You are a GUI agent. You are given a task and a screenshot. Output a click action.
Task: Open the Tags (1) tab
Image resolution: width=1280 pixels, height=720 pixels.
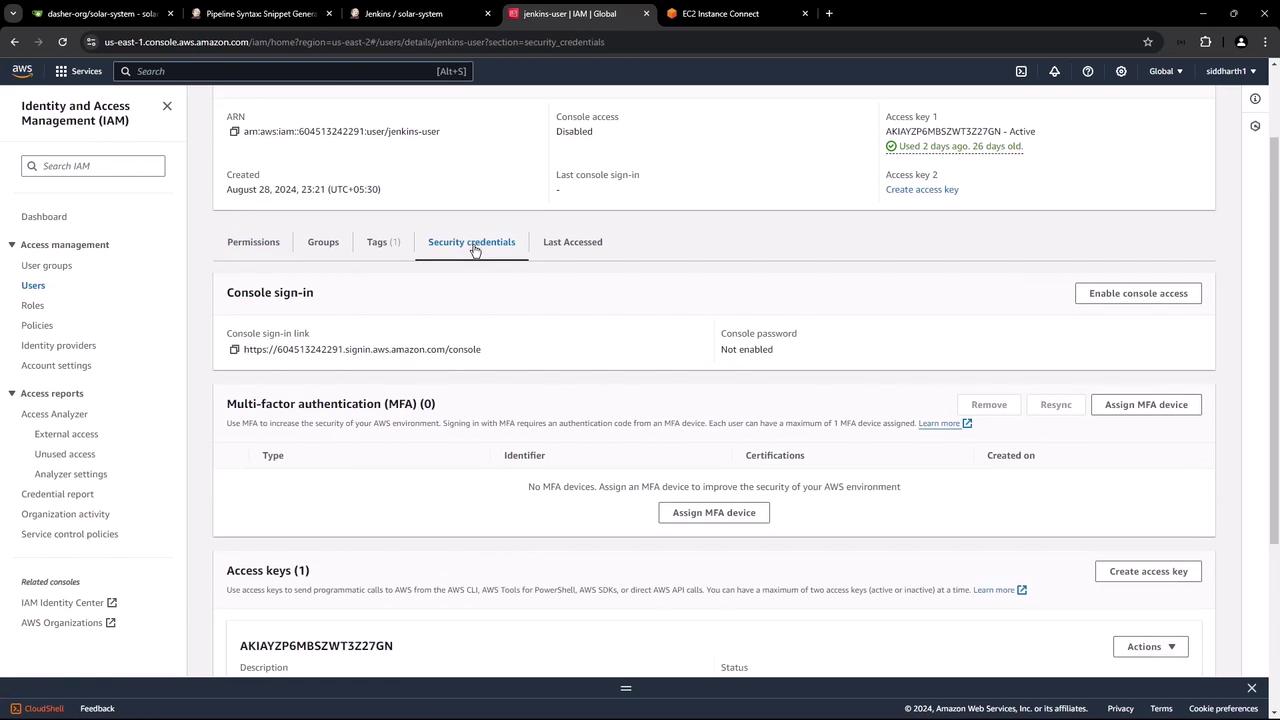(383, 242)
